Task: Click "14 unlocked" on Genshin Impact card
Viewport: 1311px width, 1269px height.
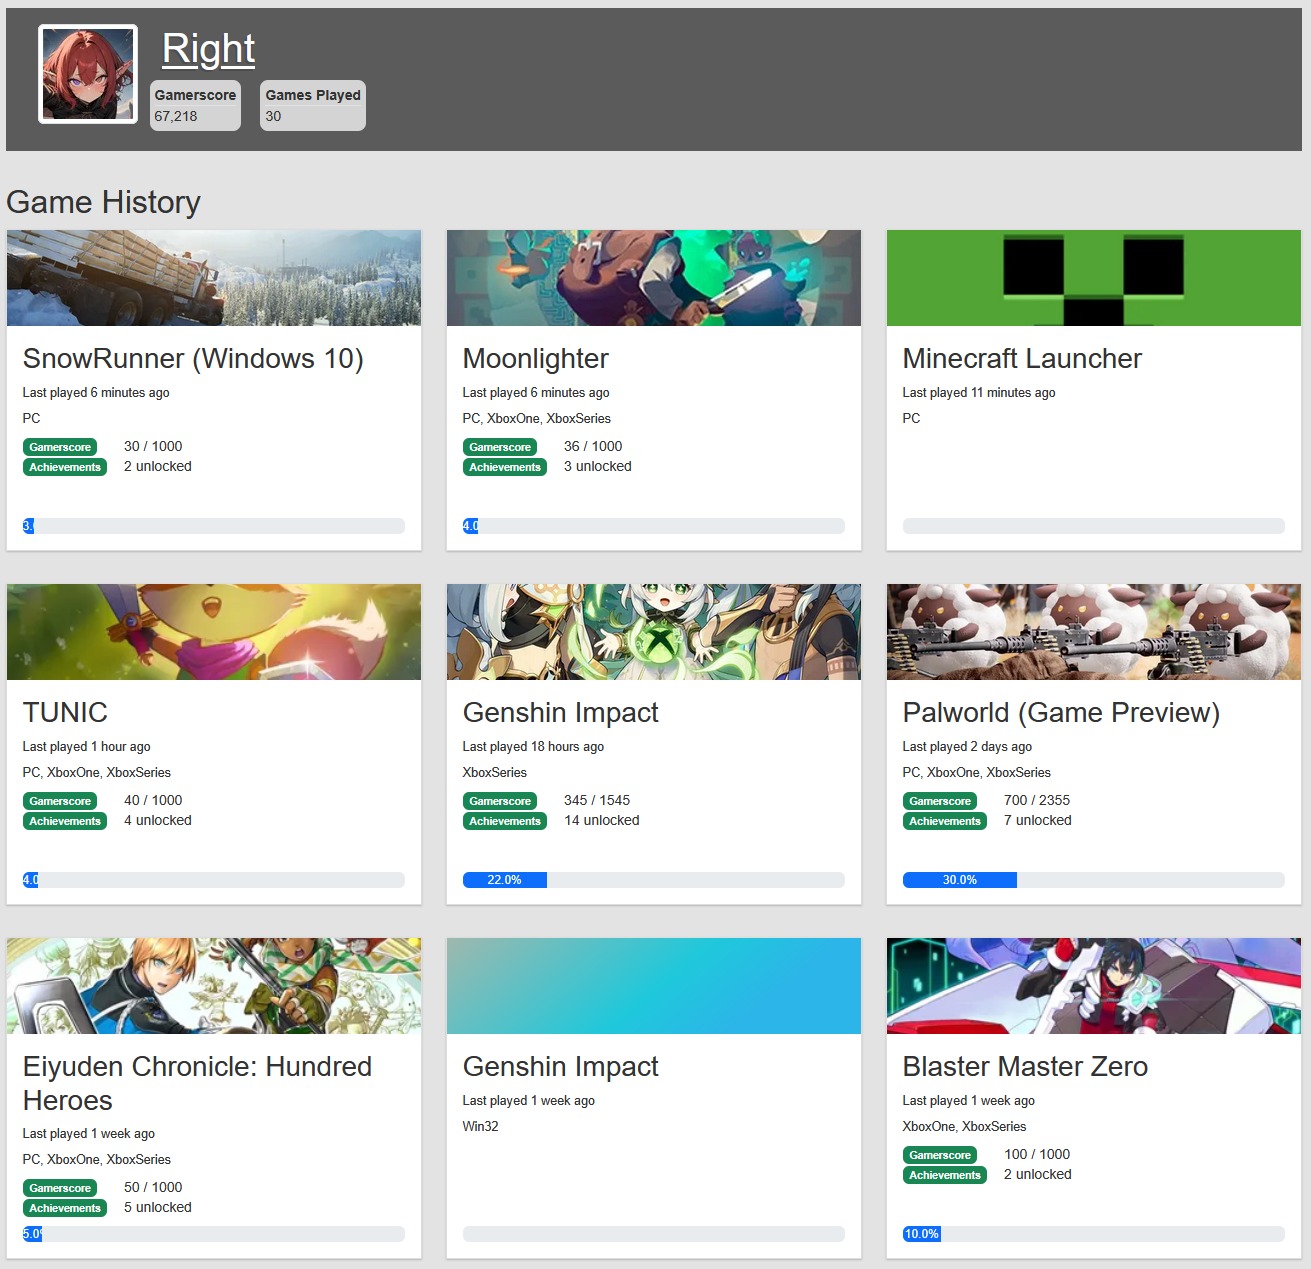Action: 602,820
